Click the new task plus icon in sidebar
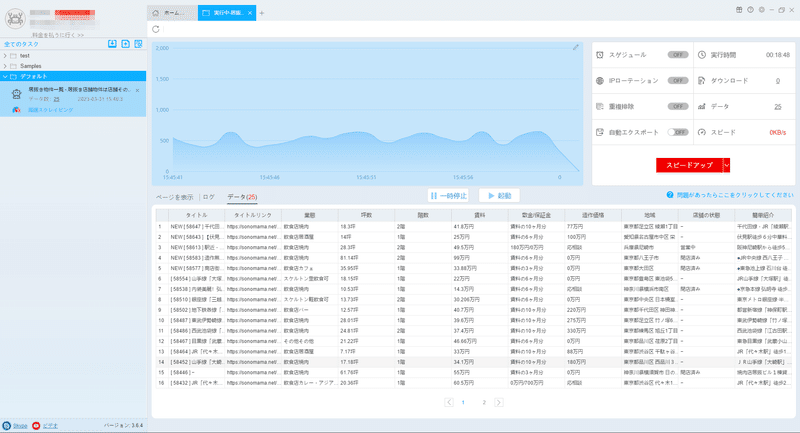This screenshot has height=433, width=800. 126,44
